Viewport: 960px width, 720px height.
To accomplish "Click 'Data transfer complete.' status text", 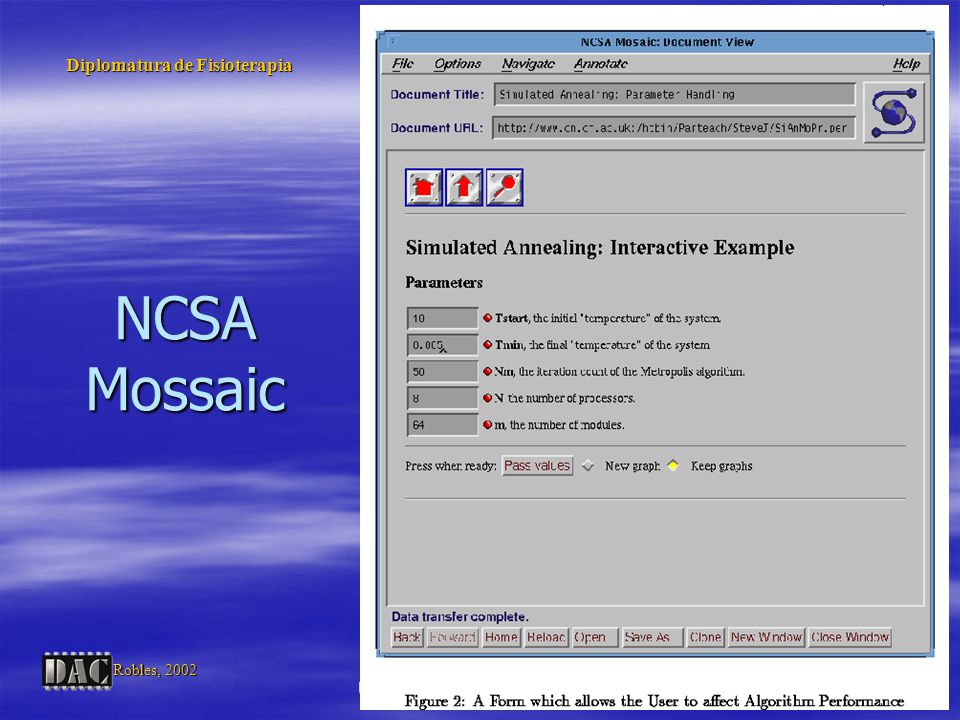I will coord(460,617).
